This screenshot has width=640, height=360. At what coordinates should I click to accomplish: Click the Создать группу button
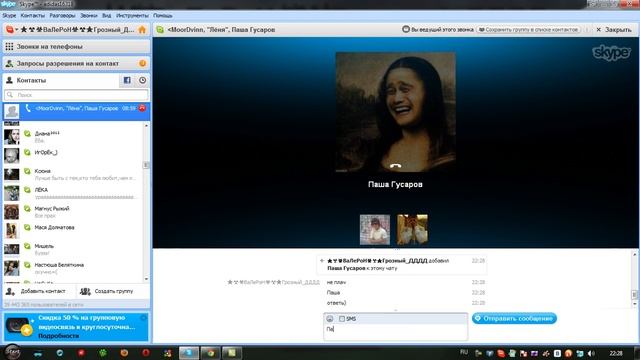coord(107,291)
